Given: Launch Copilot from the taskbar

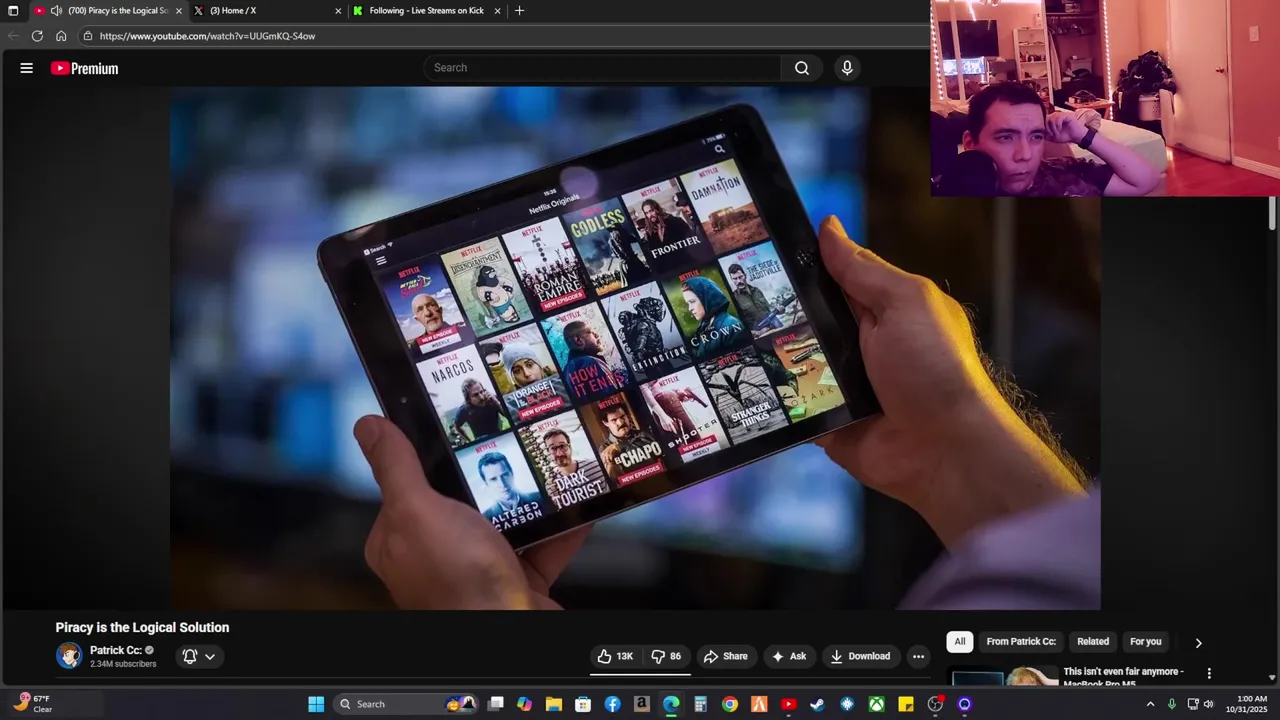Looking at the screenshot, I should 525,704.
